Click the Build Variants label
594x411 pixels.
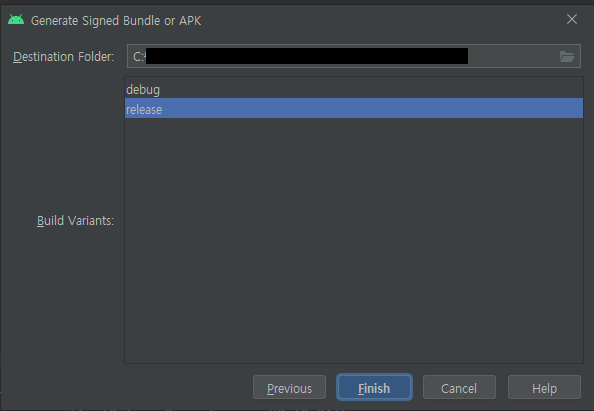[x=75, y=220]
